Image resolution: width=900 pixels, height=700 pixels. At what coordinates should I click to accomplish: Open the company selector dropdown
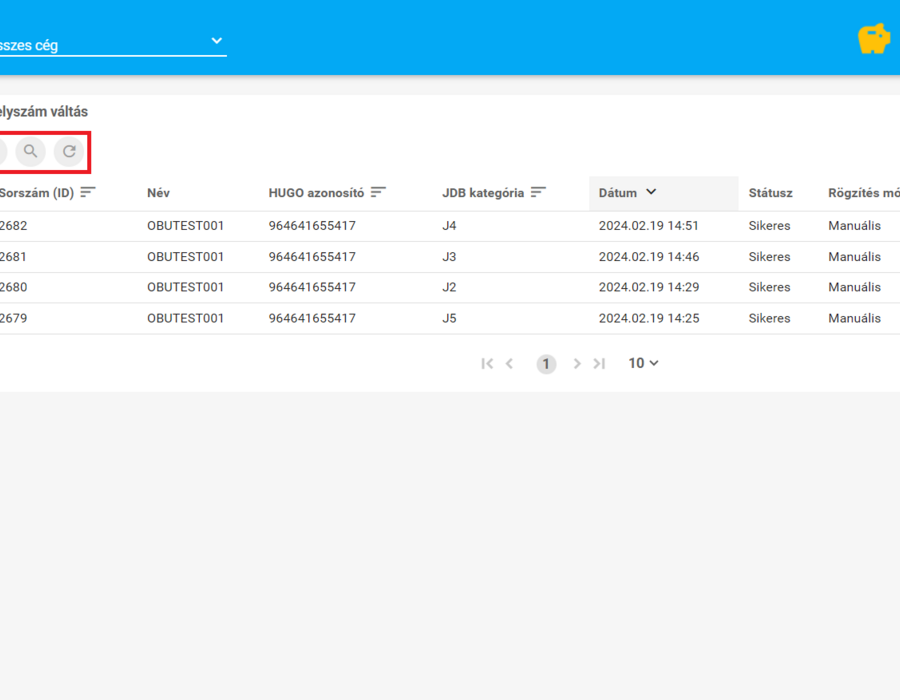pyautogui.click(x=113, y=44)
